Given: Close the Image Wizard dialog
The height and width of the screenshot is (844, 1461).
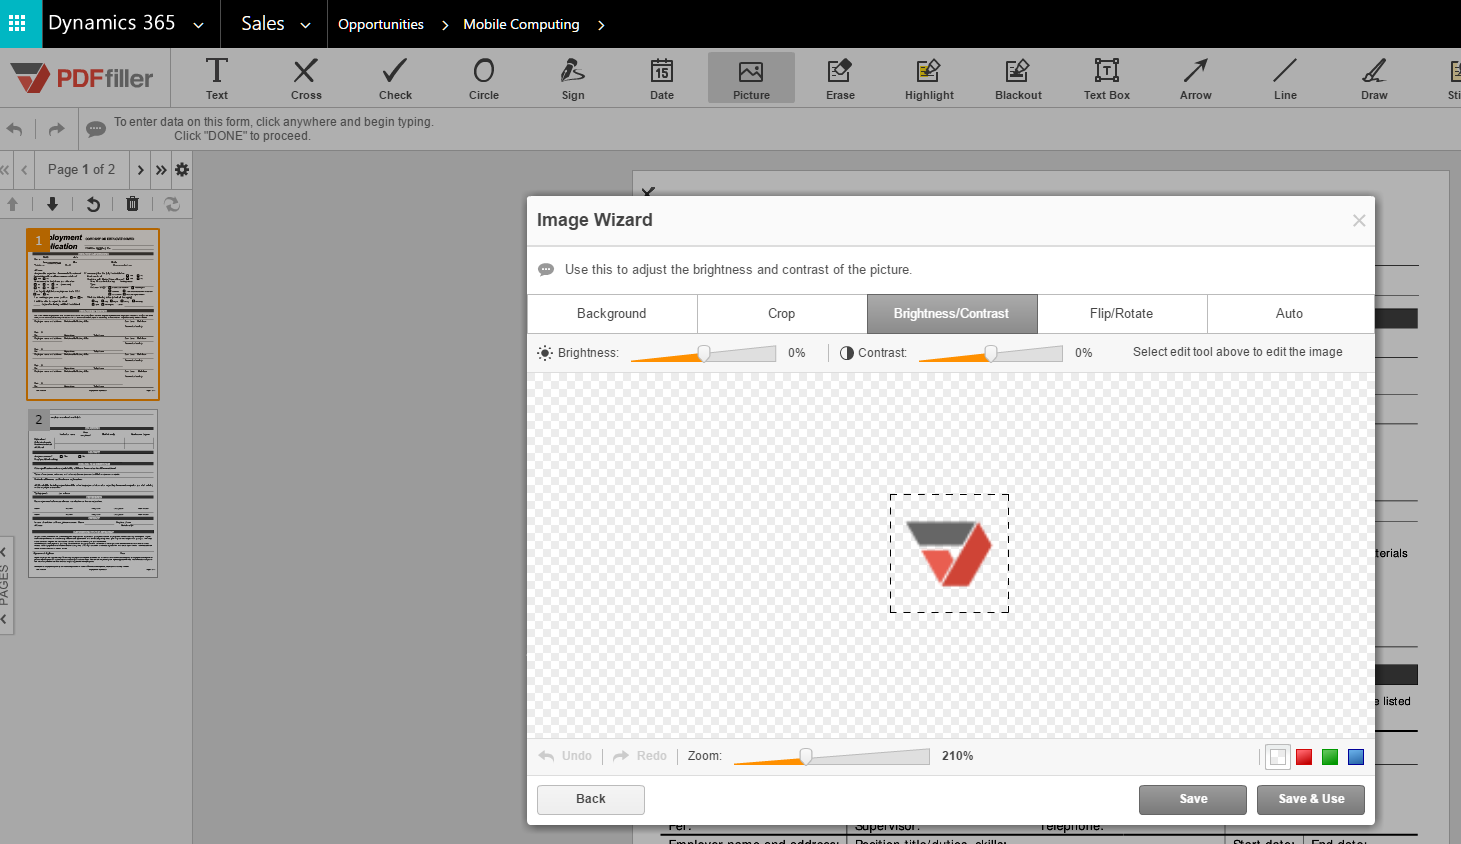Looking at the screenshot, I should [1359, 220].
